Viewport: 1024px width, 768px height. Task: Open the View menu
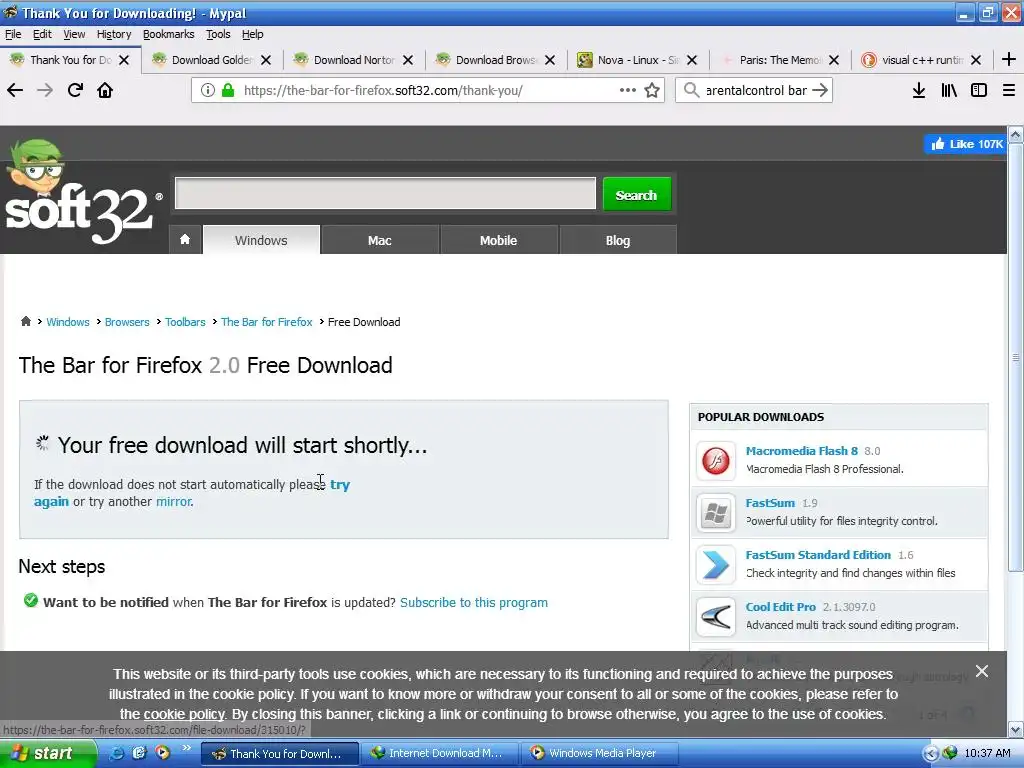pyautogui.click(x=74, y=34)
